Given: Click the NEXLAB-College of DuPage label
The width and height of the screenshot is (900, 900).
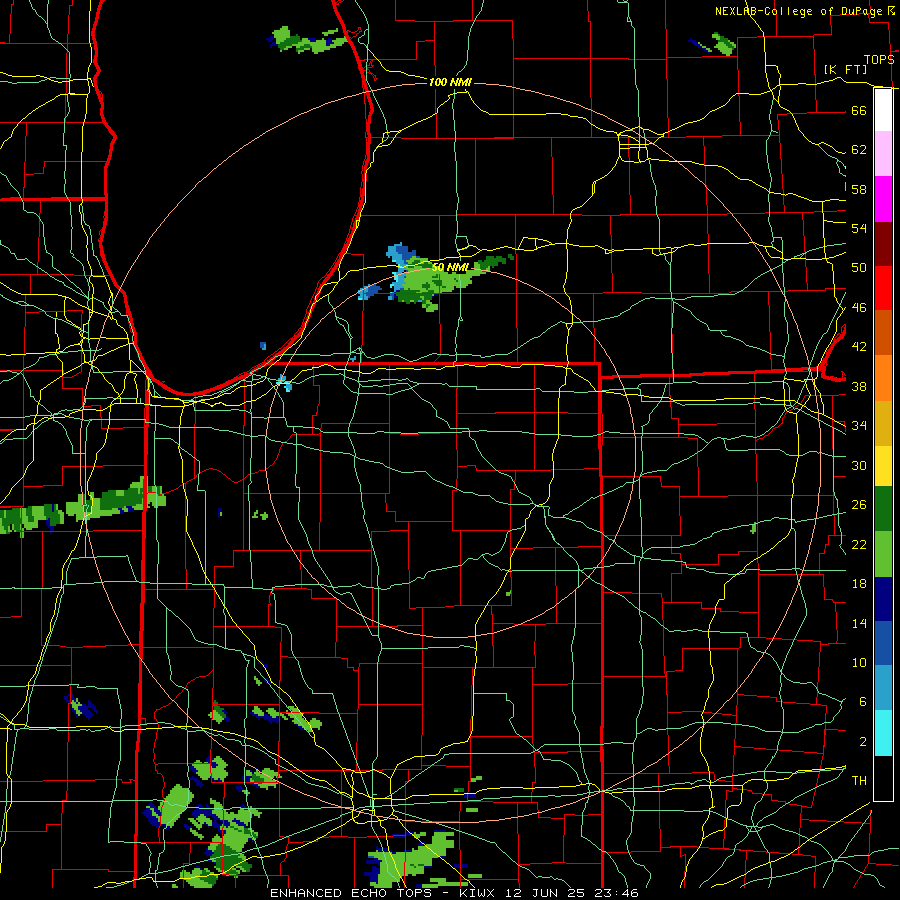Looking at the screenshot, I should tap(798, 11).
